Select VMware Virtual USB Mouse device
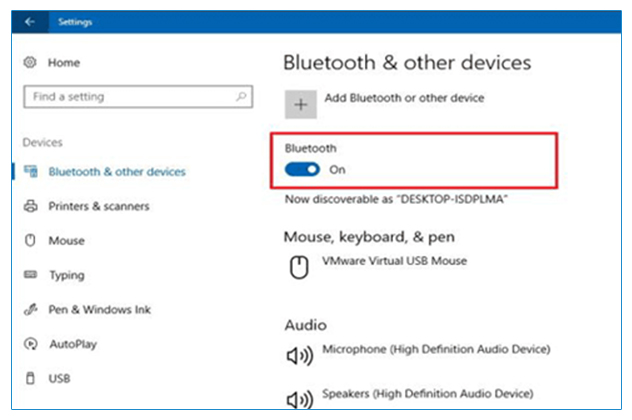The width and height of the screenshot is (632, 420). click(394, 261)
